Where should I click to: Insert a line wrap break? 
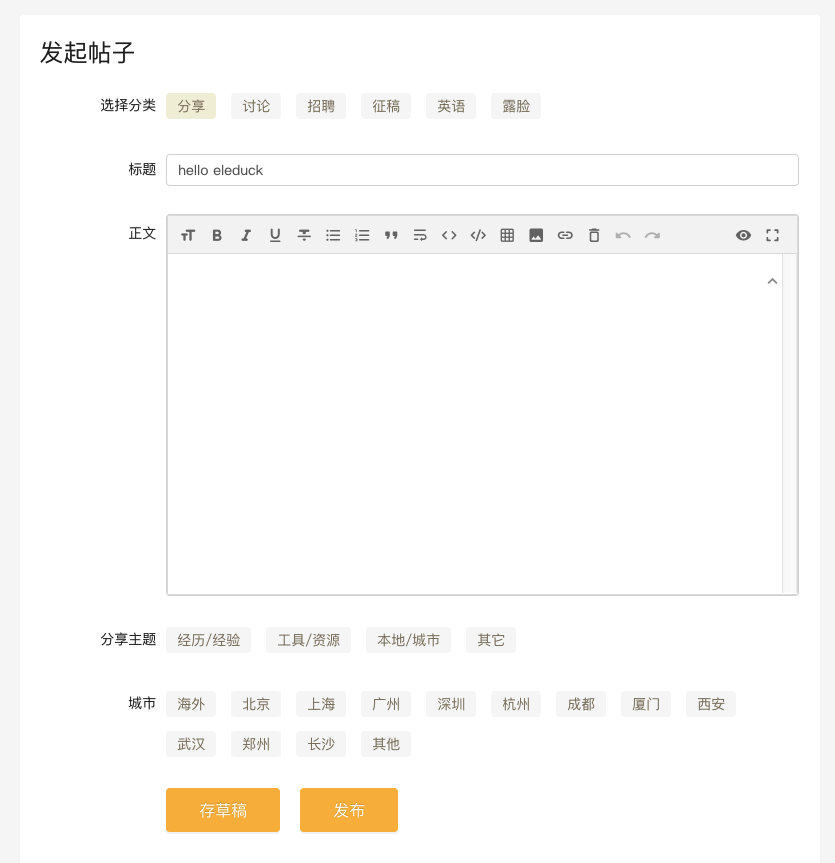click(420, 236)
